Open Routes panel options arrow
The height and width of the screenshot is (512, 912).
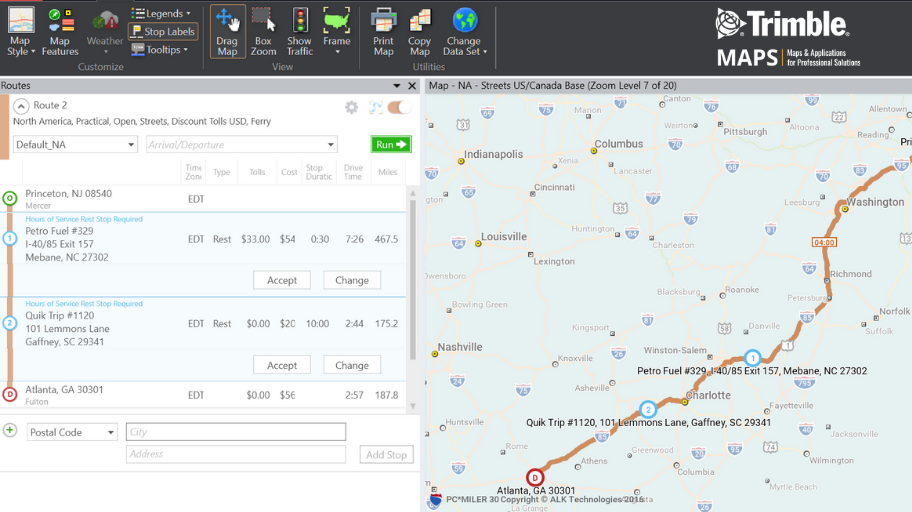pyautogui.click(x=397, y=86)
